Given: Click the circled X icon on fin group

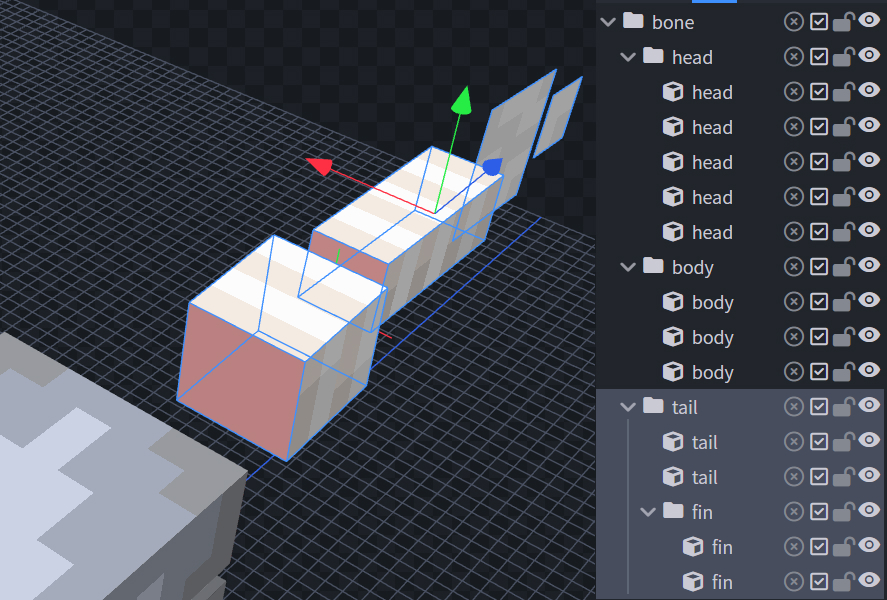Looking at the screenshot, I should pyautogui.click(x=794, y=512).
